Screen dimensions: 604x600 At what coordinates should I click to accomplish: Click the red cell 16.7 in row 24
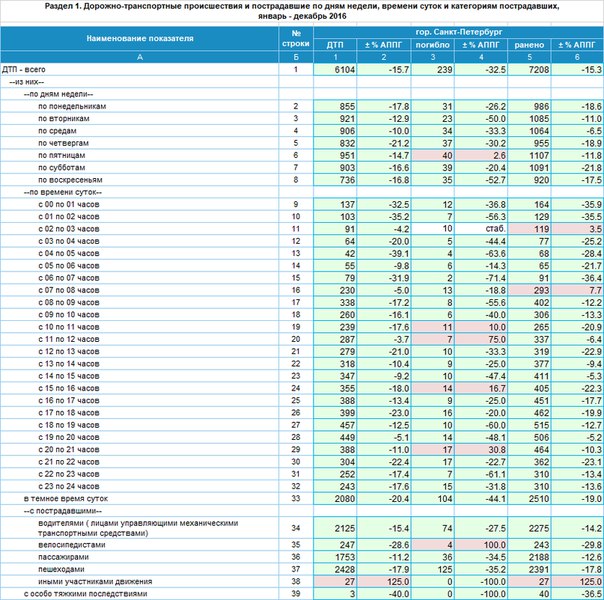481,389
